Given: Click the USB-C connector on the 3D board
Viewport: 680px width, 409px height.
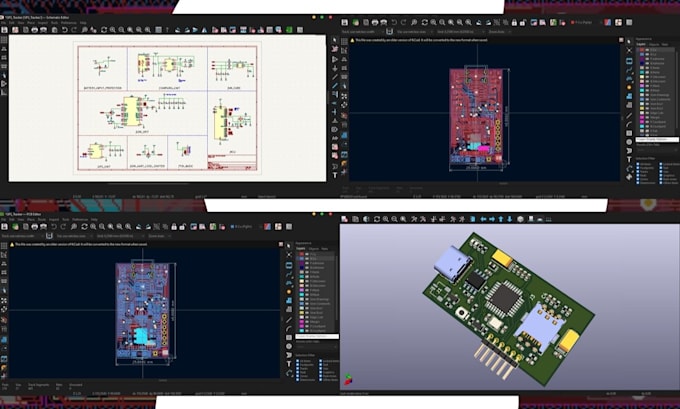Looking at the screenshot, I should tap(453, 263).
